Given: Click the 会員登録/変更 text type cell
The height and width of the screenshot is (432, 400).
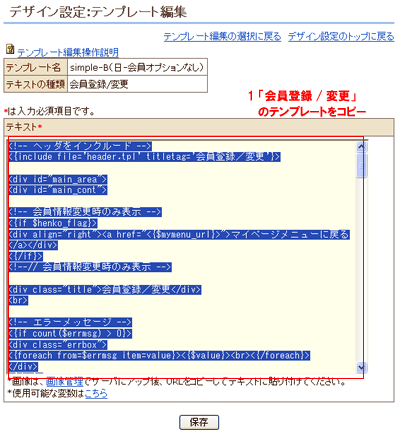Looking at the screenshot, I should coord(137,84).
